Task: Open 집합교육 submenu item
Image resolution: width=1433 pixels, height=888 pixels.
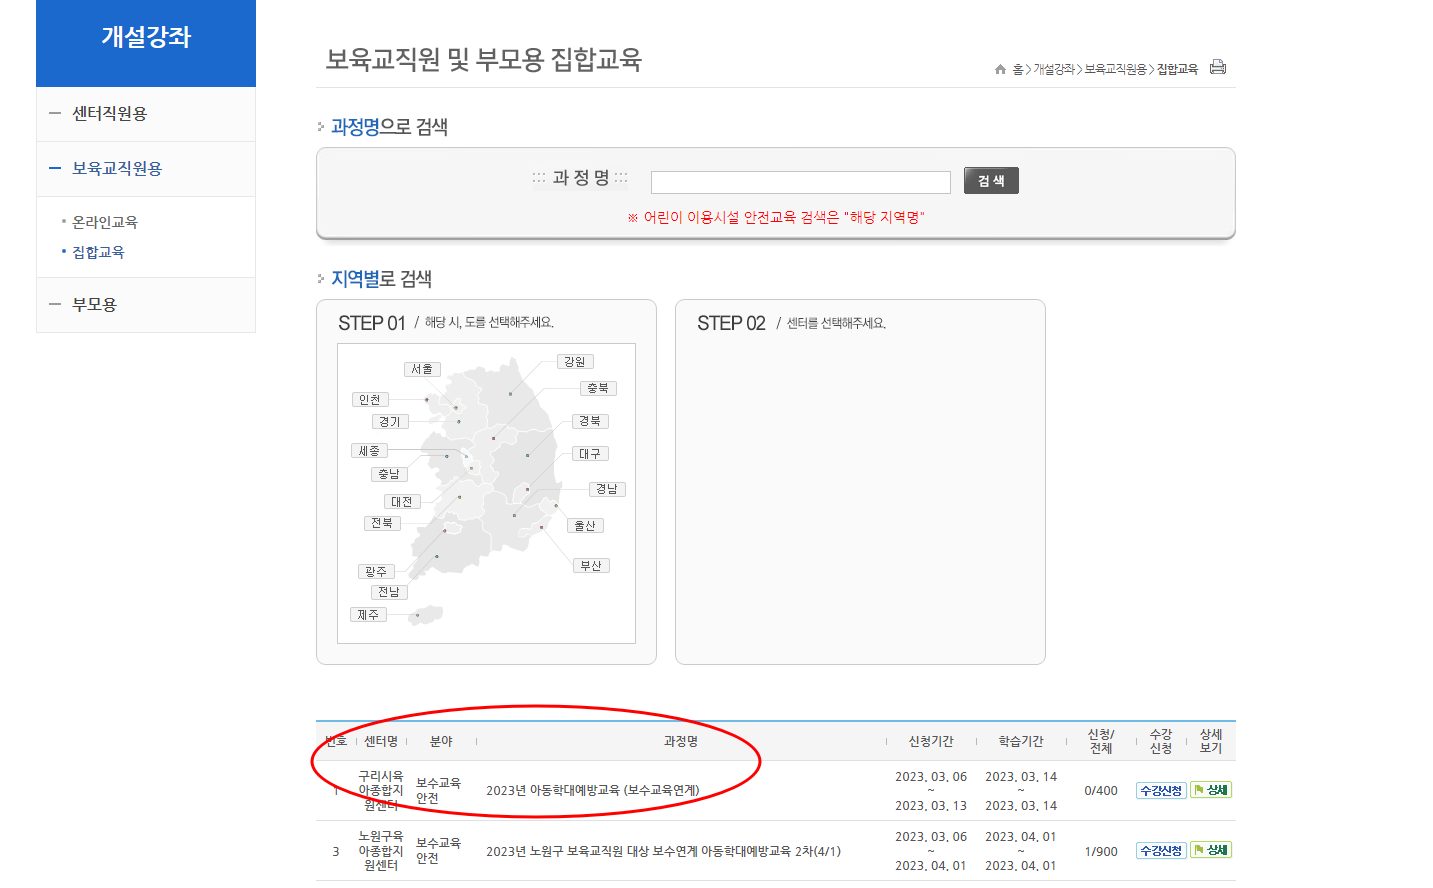Action: point(98,252)
